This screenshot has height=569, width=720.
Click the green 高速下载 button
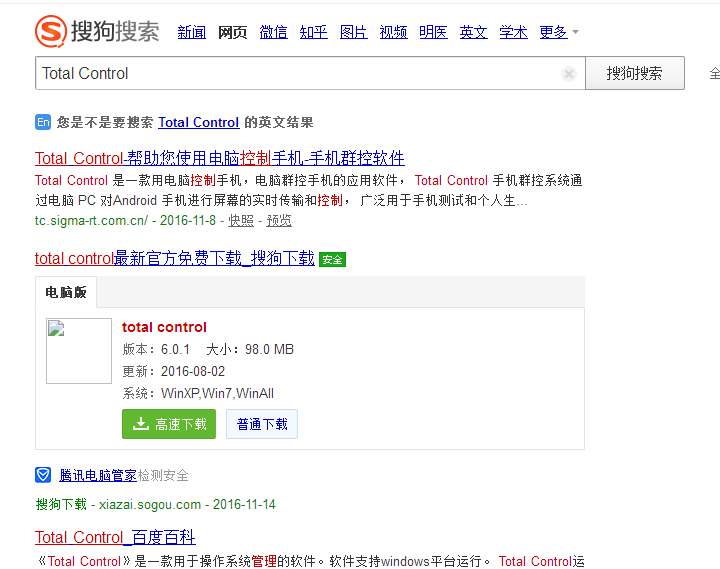[x=169, y=424]
